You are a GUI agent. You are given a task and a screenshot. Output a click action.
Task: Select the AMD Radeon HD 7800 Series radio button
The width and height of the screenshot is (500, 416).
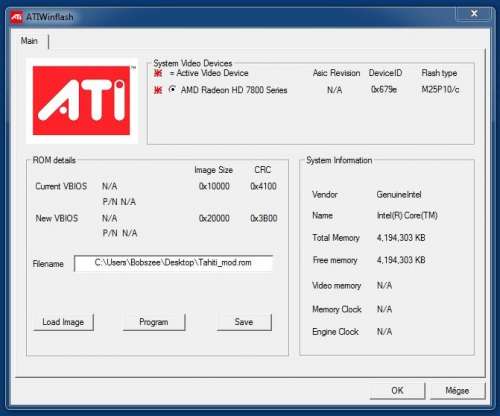(172, 89)
